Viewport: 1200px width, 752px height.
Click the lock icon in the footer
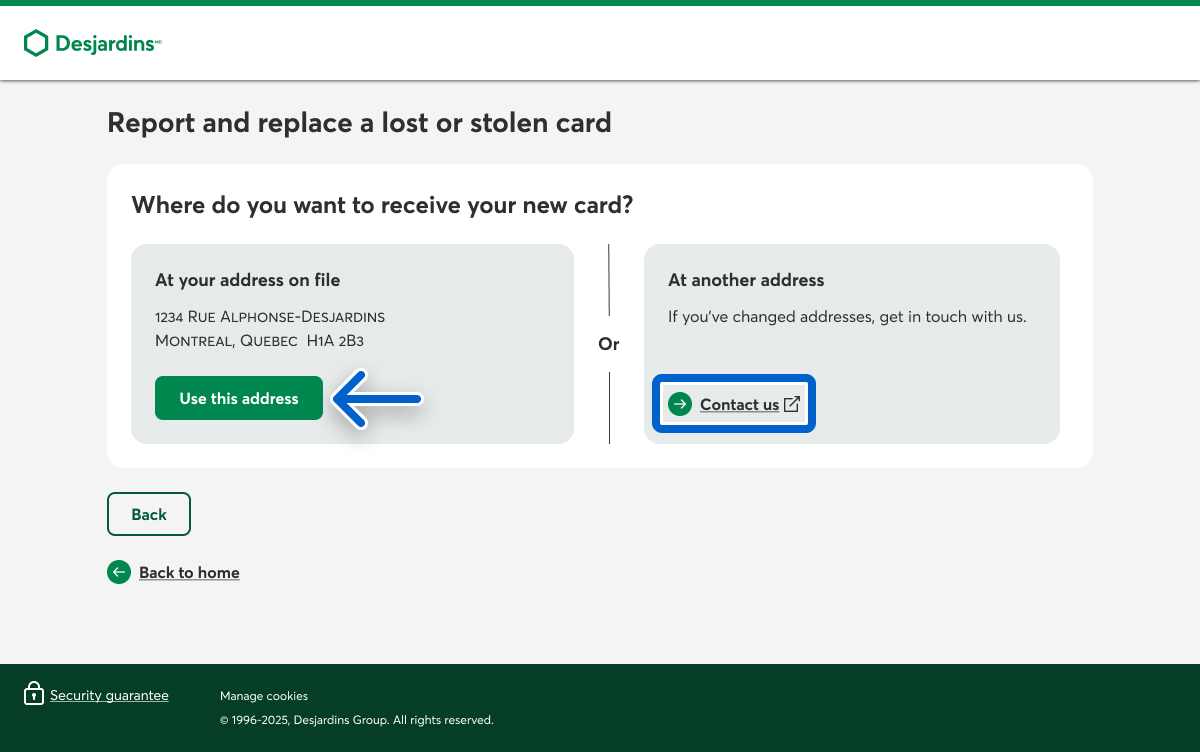[34, 693]
